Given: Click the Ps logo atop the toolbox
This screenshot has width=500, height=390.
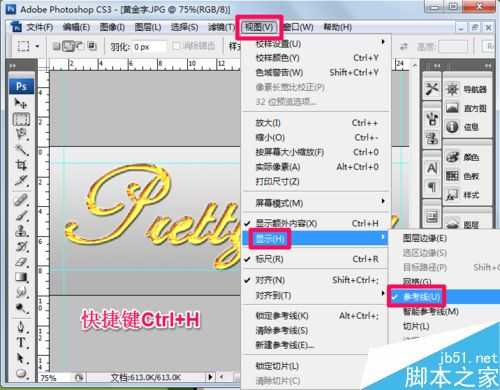Looking at the screenshot, I should 21,86.
